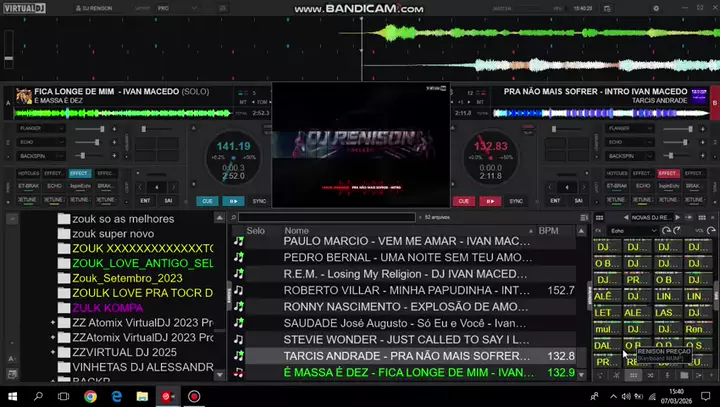Sort tracks by the Nome column header
This screenshot has height=407, width=720.
(297, 231)
